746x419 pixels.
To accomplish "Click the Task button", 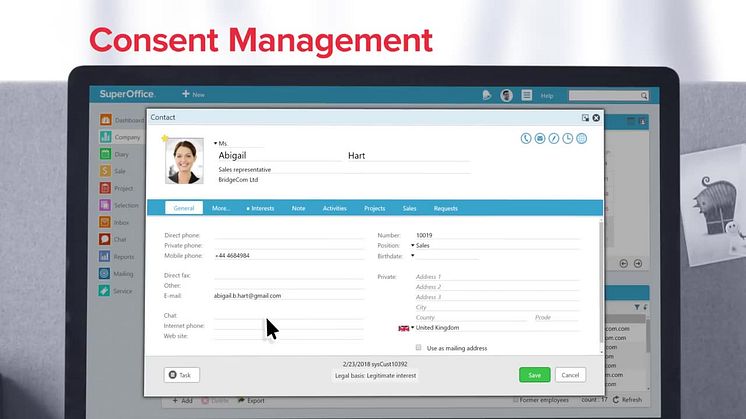I will tap(182, 375).
